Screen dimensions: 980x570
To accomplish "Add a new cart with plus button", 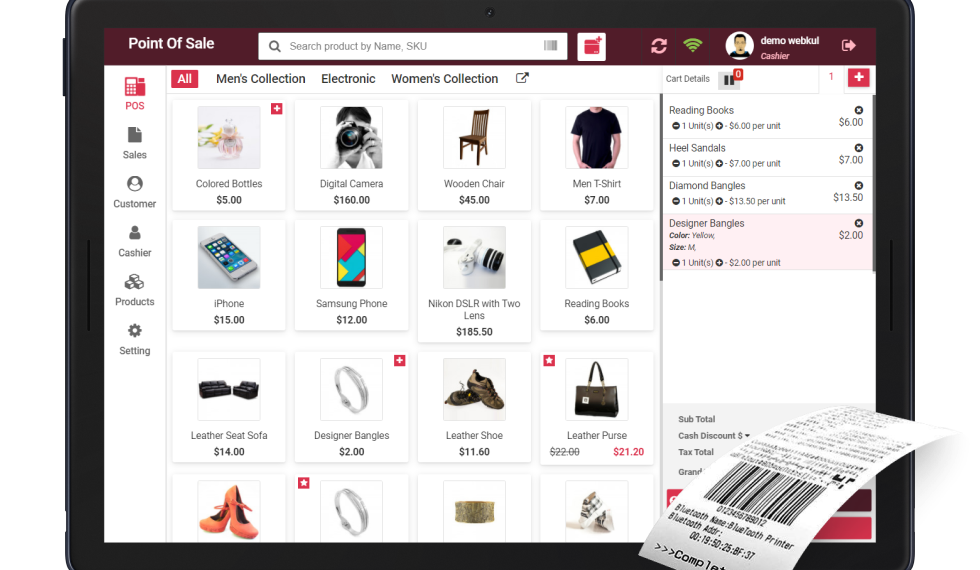I will pyautogui.click(x=859, y=78).
